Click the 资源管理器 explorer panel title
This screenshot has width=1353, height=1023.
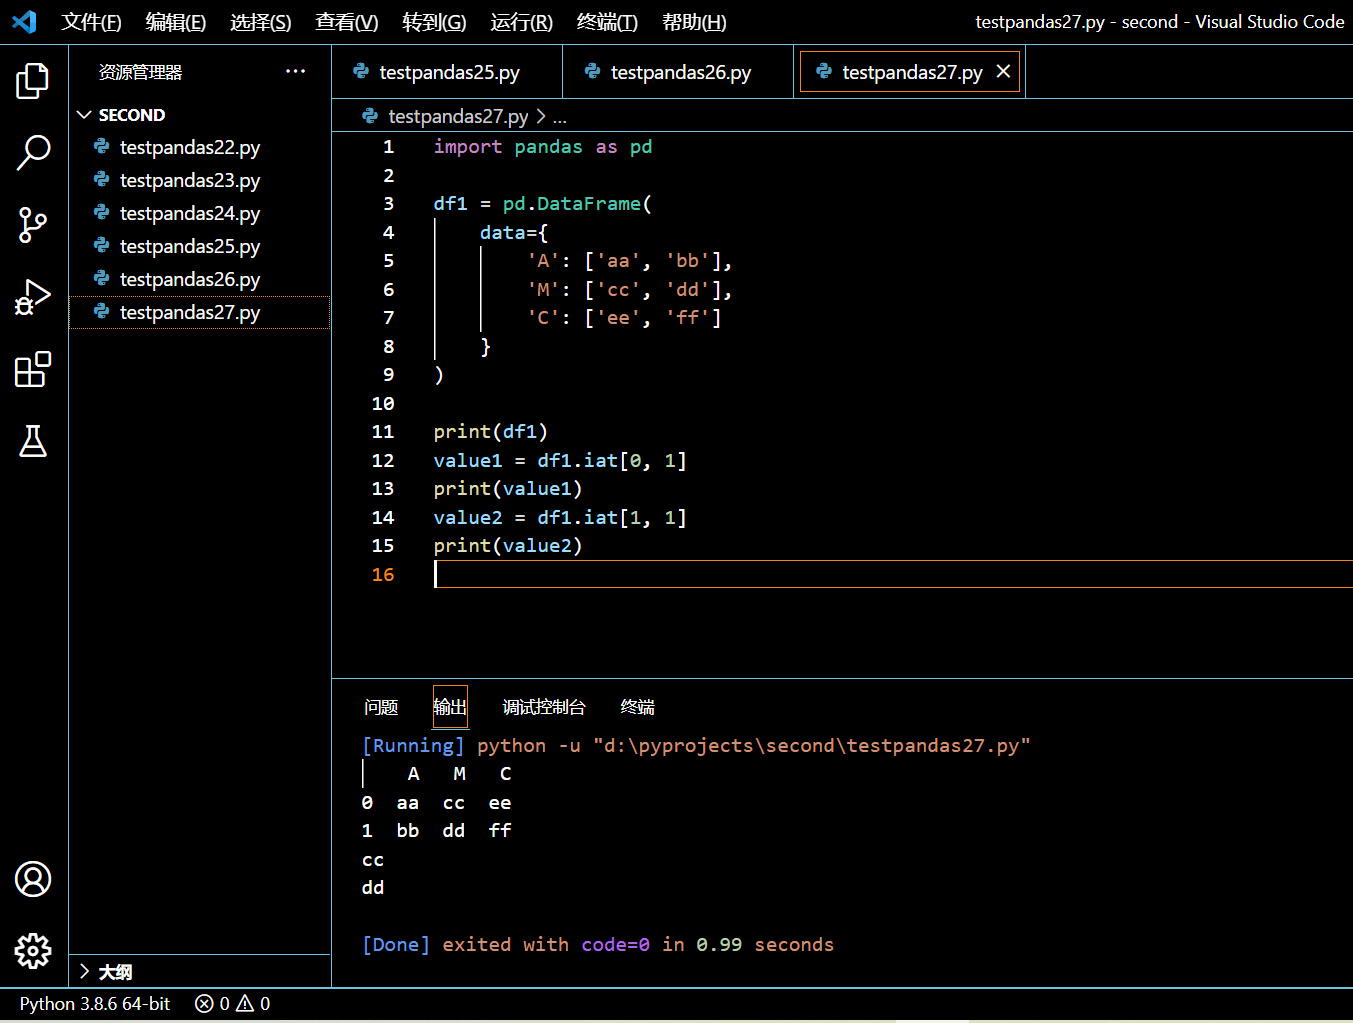(x=141, y=72)
